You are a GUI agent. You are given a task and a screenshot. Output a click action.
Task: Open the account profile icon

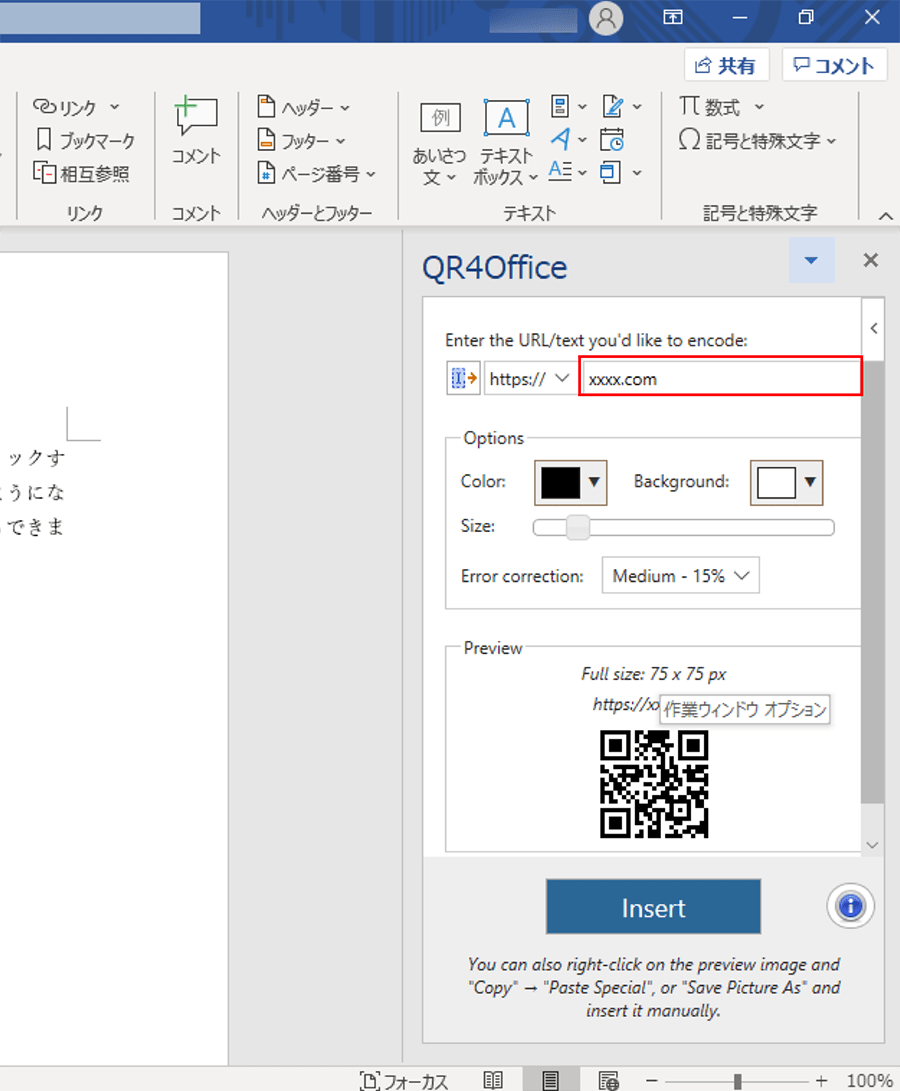[x=606, y=18]
